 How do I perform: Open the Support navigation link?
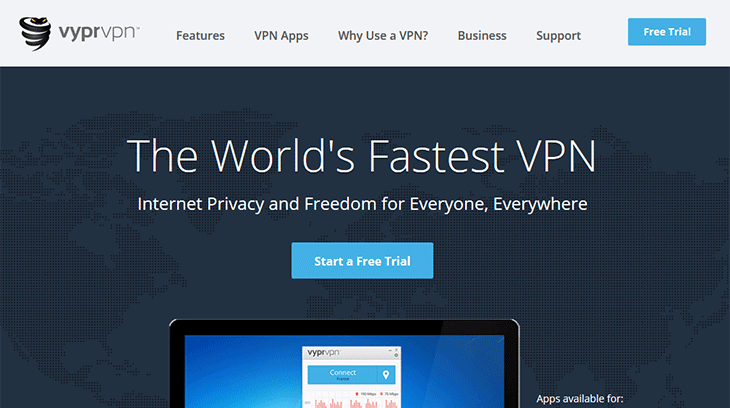coord(558,36)
